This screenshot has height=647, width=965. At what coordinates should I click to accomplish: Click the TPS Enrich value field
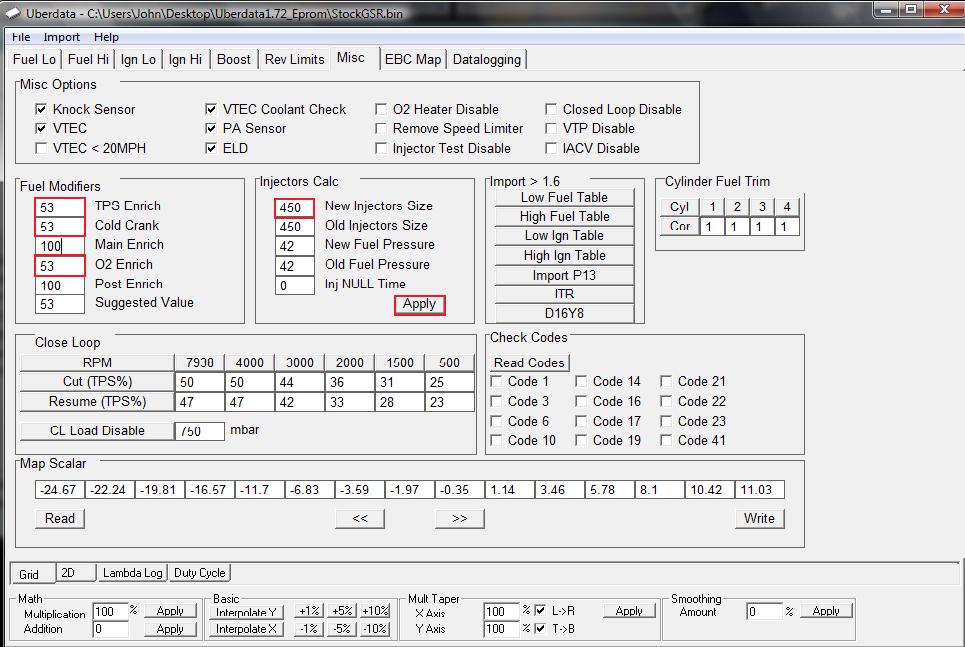pos(60,207)
